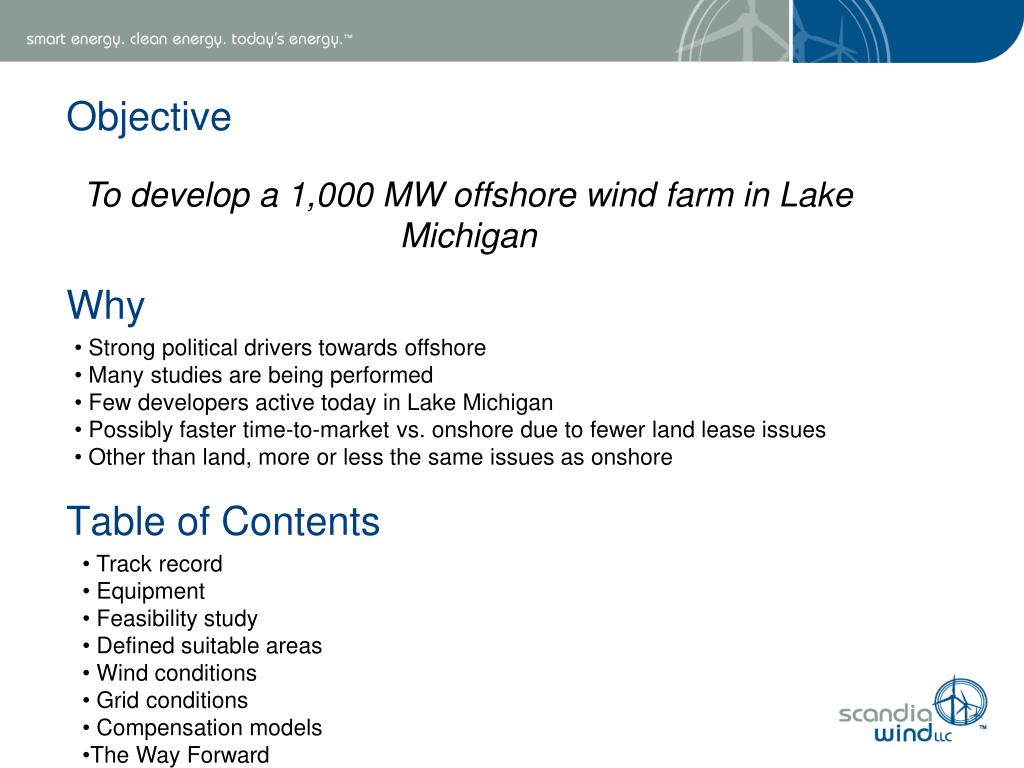Click the Table of Contents heading
Screen dimensions: 1024x768
click(x=223, y=520)
